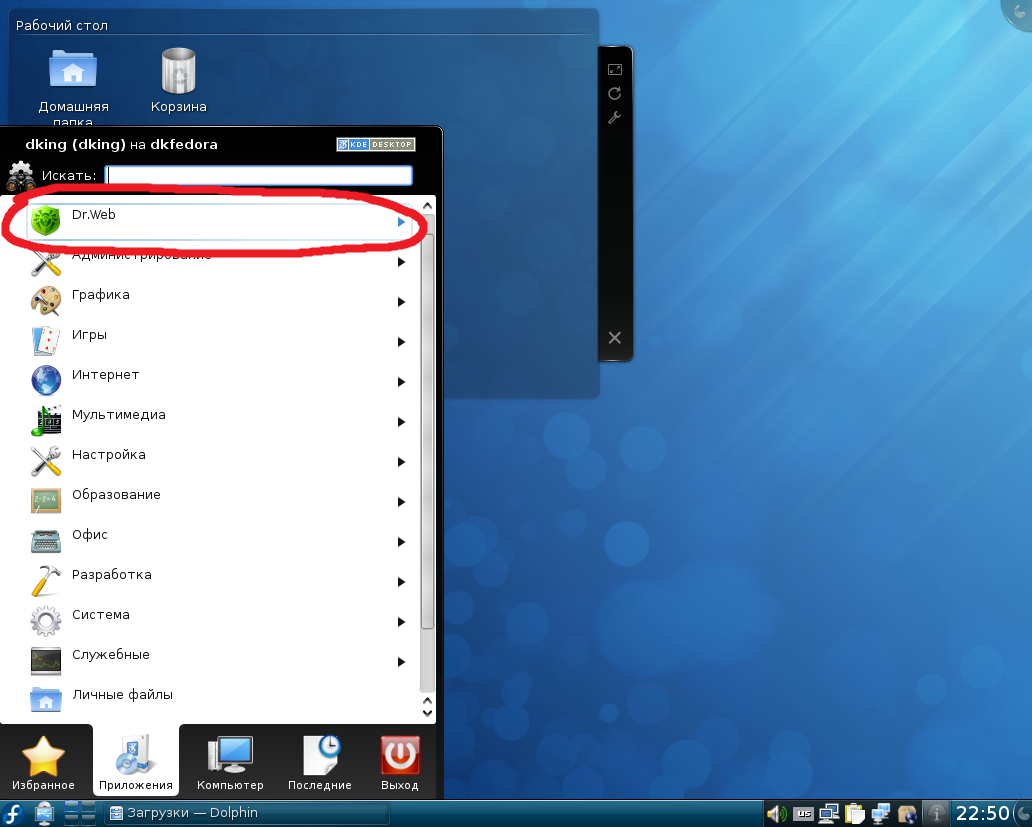Click the Графика palette icon
Screen dimensions: 1032x827
pyautogui.click(x=45, y=301)
